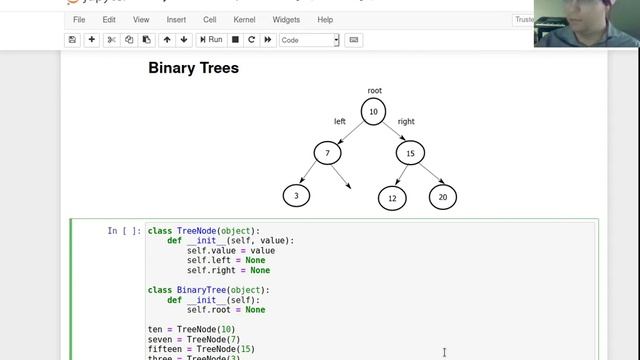This screenshot has width=640, height=360.
Task: Open the Help menu
Action: click(x=325, y=20)
